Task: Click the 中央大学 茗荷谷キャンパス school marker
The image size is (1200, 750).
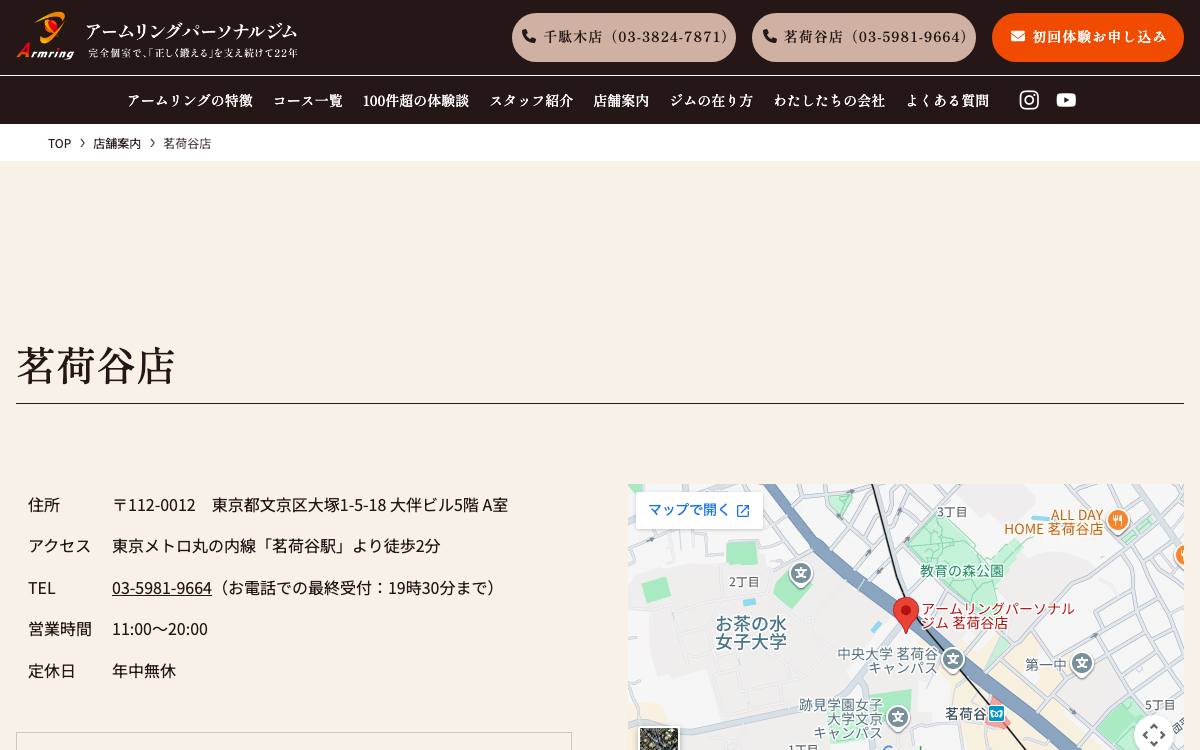Action: (x=953, y=659)
